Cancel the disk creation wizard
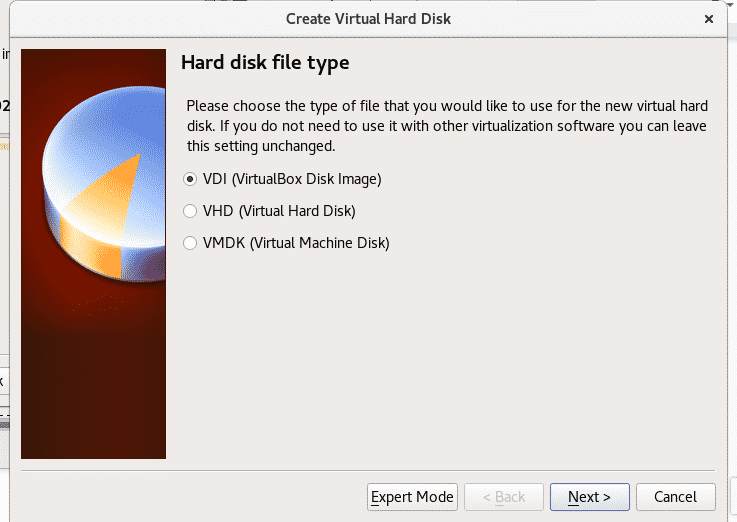 675,497
